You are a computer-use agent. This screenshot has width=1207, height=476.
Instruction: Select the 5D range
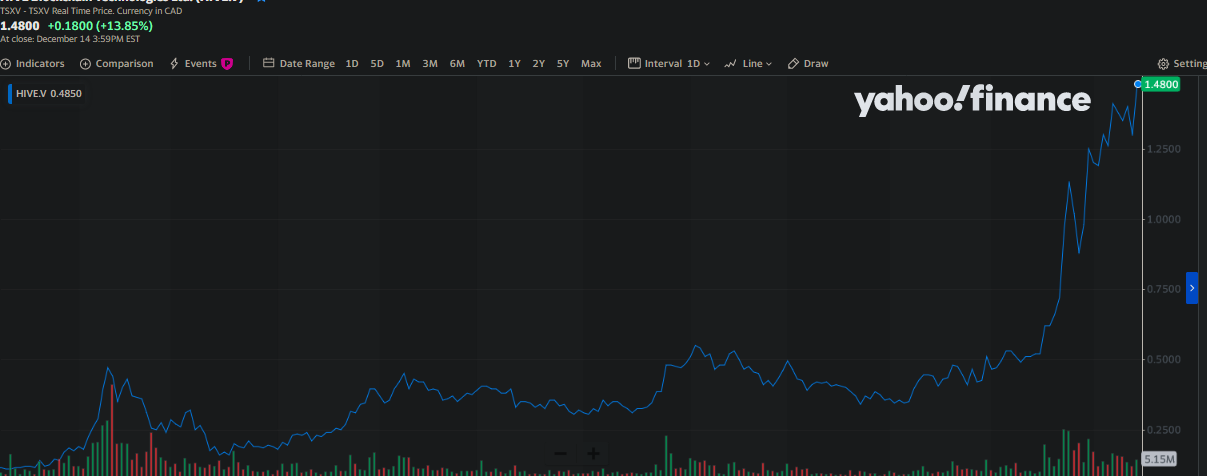377,63
